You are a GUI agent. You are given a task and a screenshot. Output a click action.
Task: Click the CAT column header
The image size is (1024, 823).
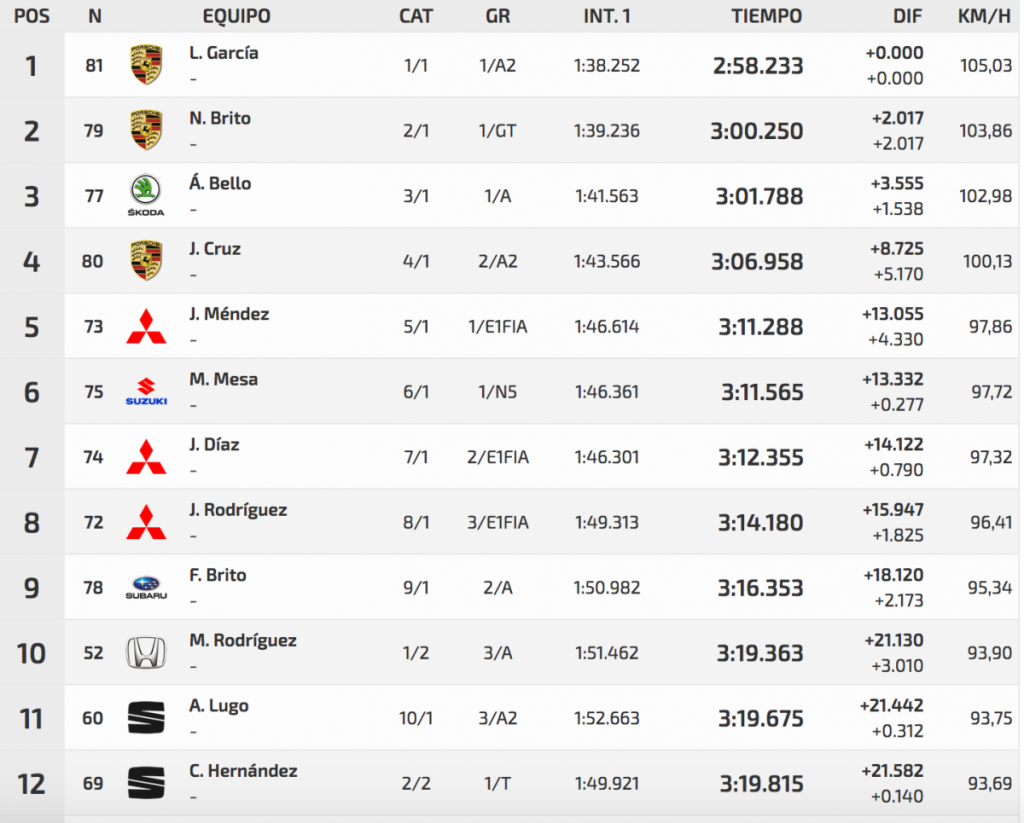[x=416, y=16]
